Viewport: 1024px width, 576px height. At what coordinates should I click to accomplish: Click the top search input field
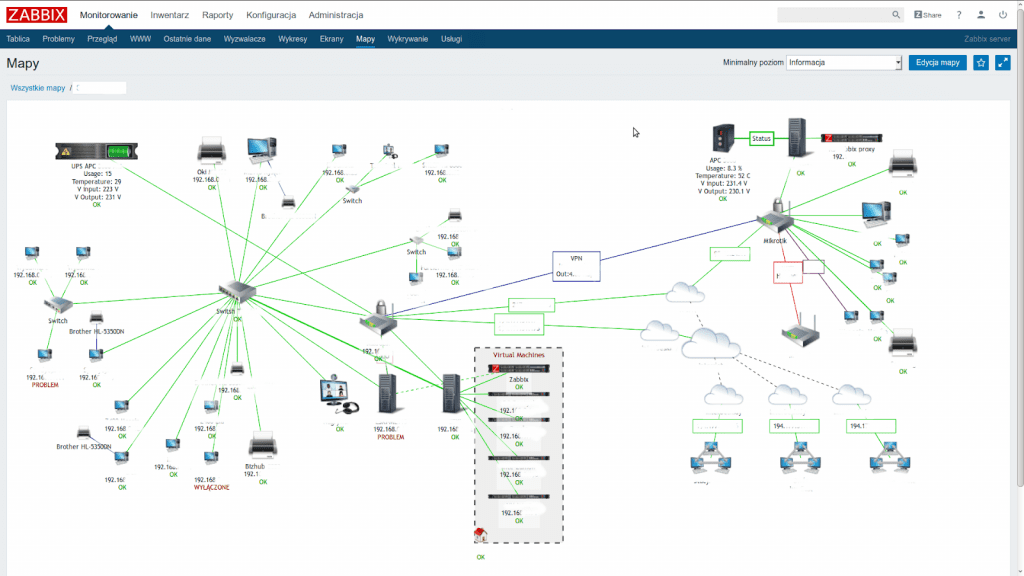(x=834, y=15)
